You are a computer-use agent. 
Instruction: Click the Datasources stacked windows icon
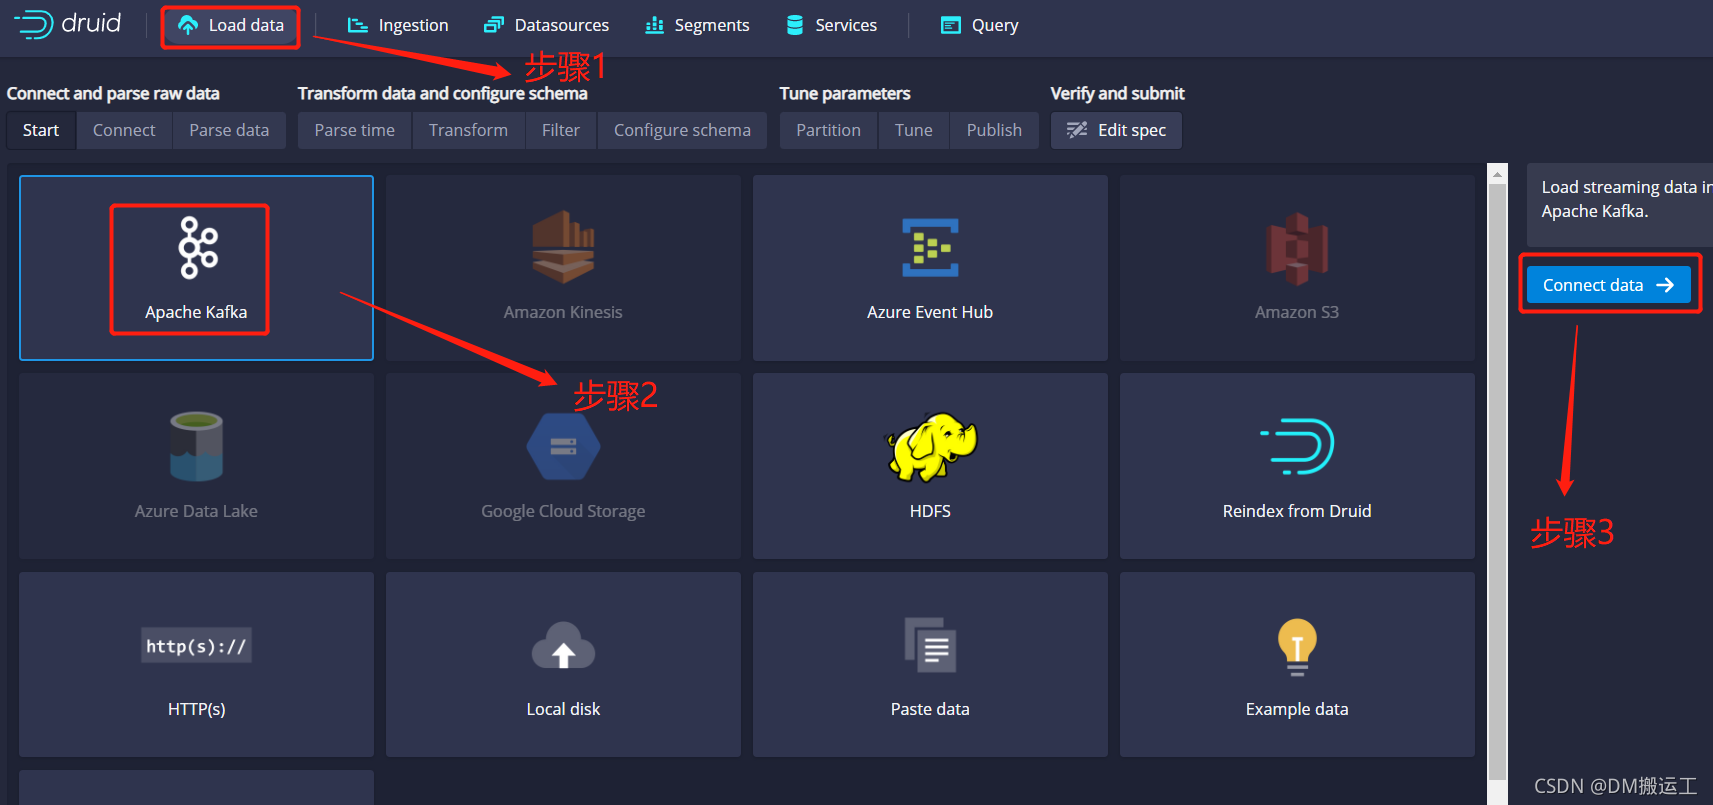tap(493, 25)
